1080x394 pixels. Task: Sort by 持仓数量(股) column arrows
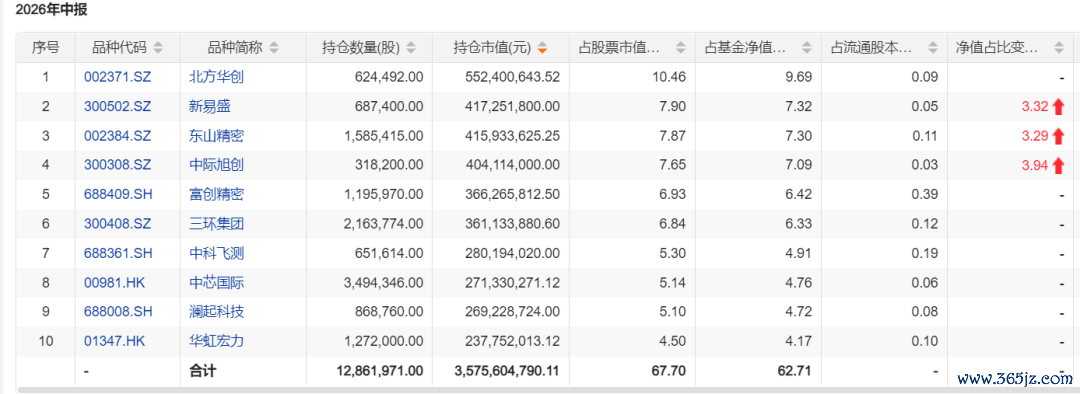(x=411, y=48)
